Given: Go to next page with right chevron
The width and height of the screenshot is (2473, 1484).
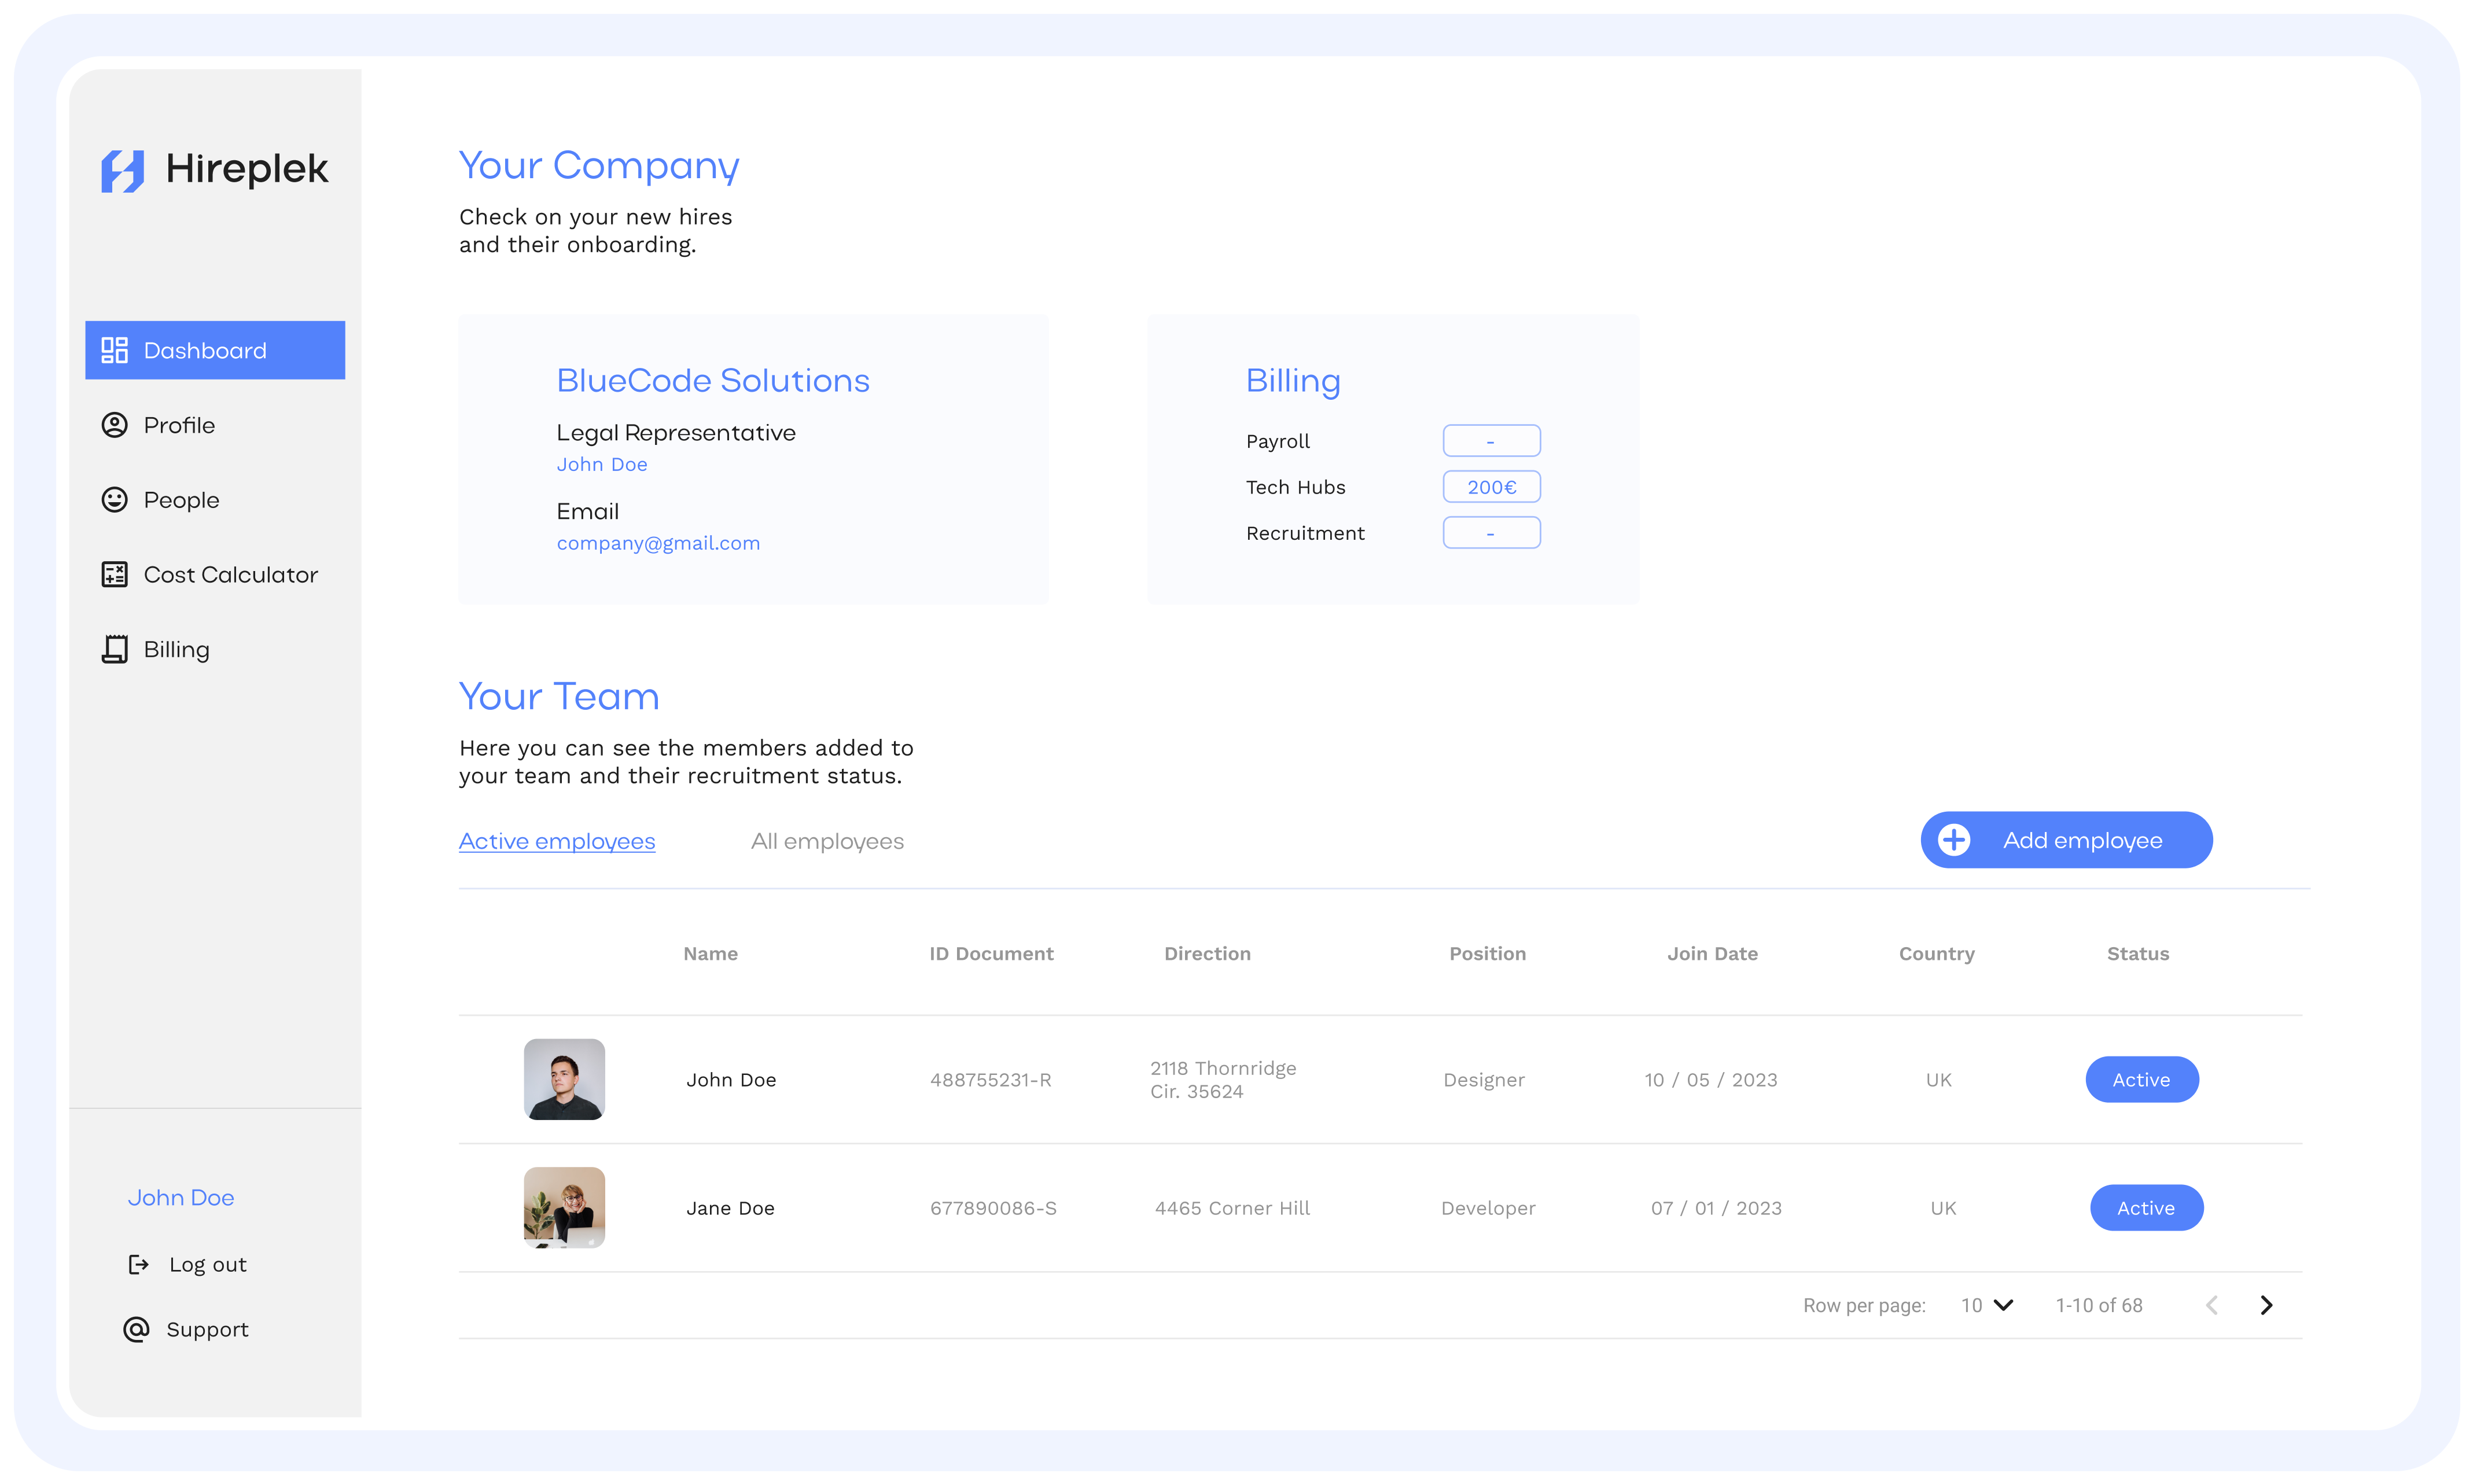Looking at the screenshot, I should (x=2266, y=1305).
